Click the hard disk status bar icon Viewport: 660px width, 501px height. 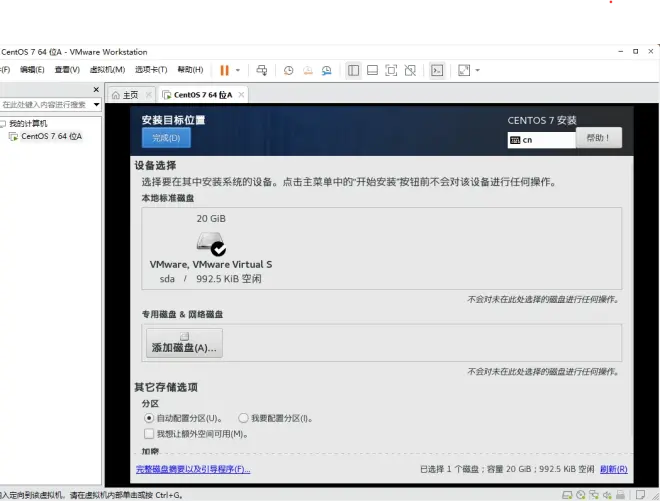[567, 495]
